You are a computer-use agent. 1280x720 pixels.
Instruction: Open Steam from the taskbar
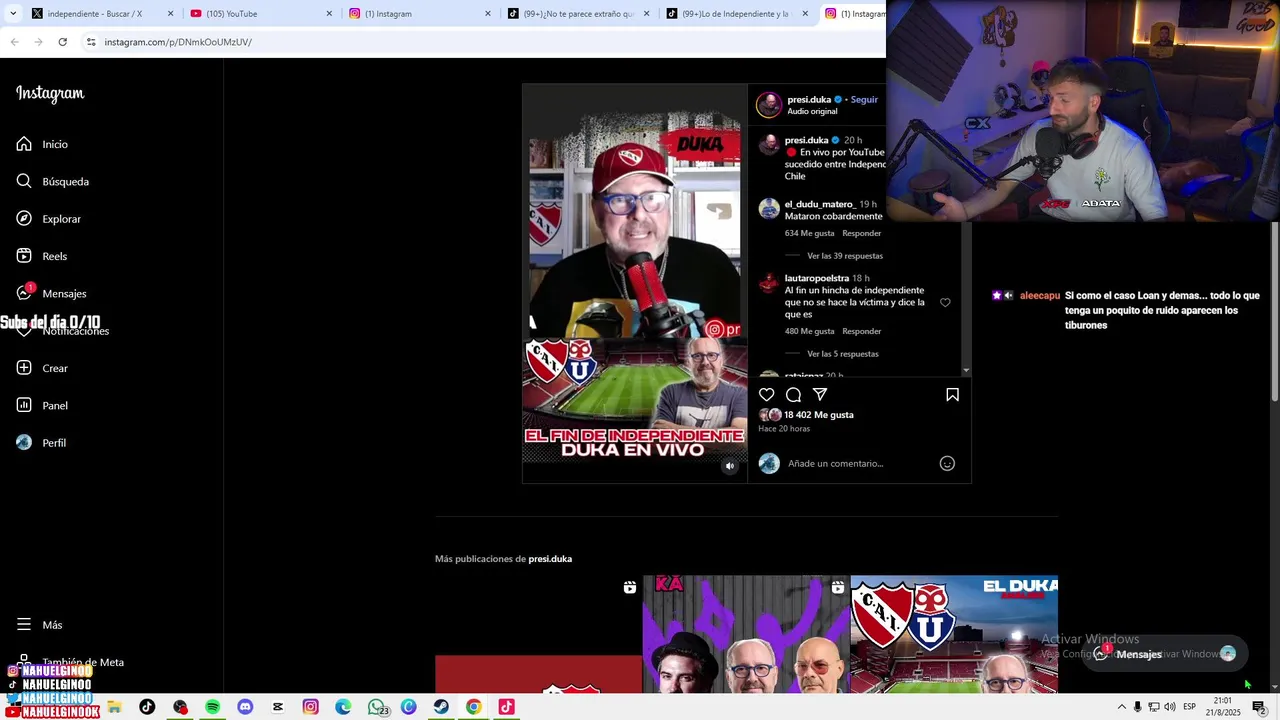441,707
